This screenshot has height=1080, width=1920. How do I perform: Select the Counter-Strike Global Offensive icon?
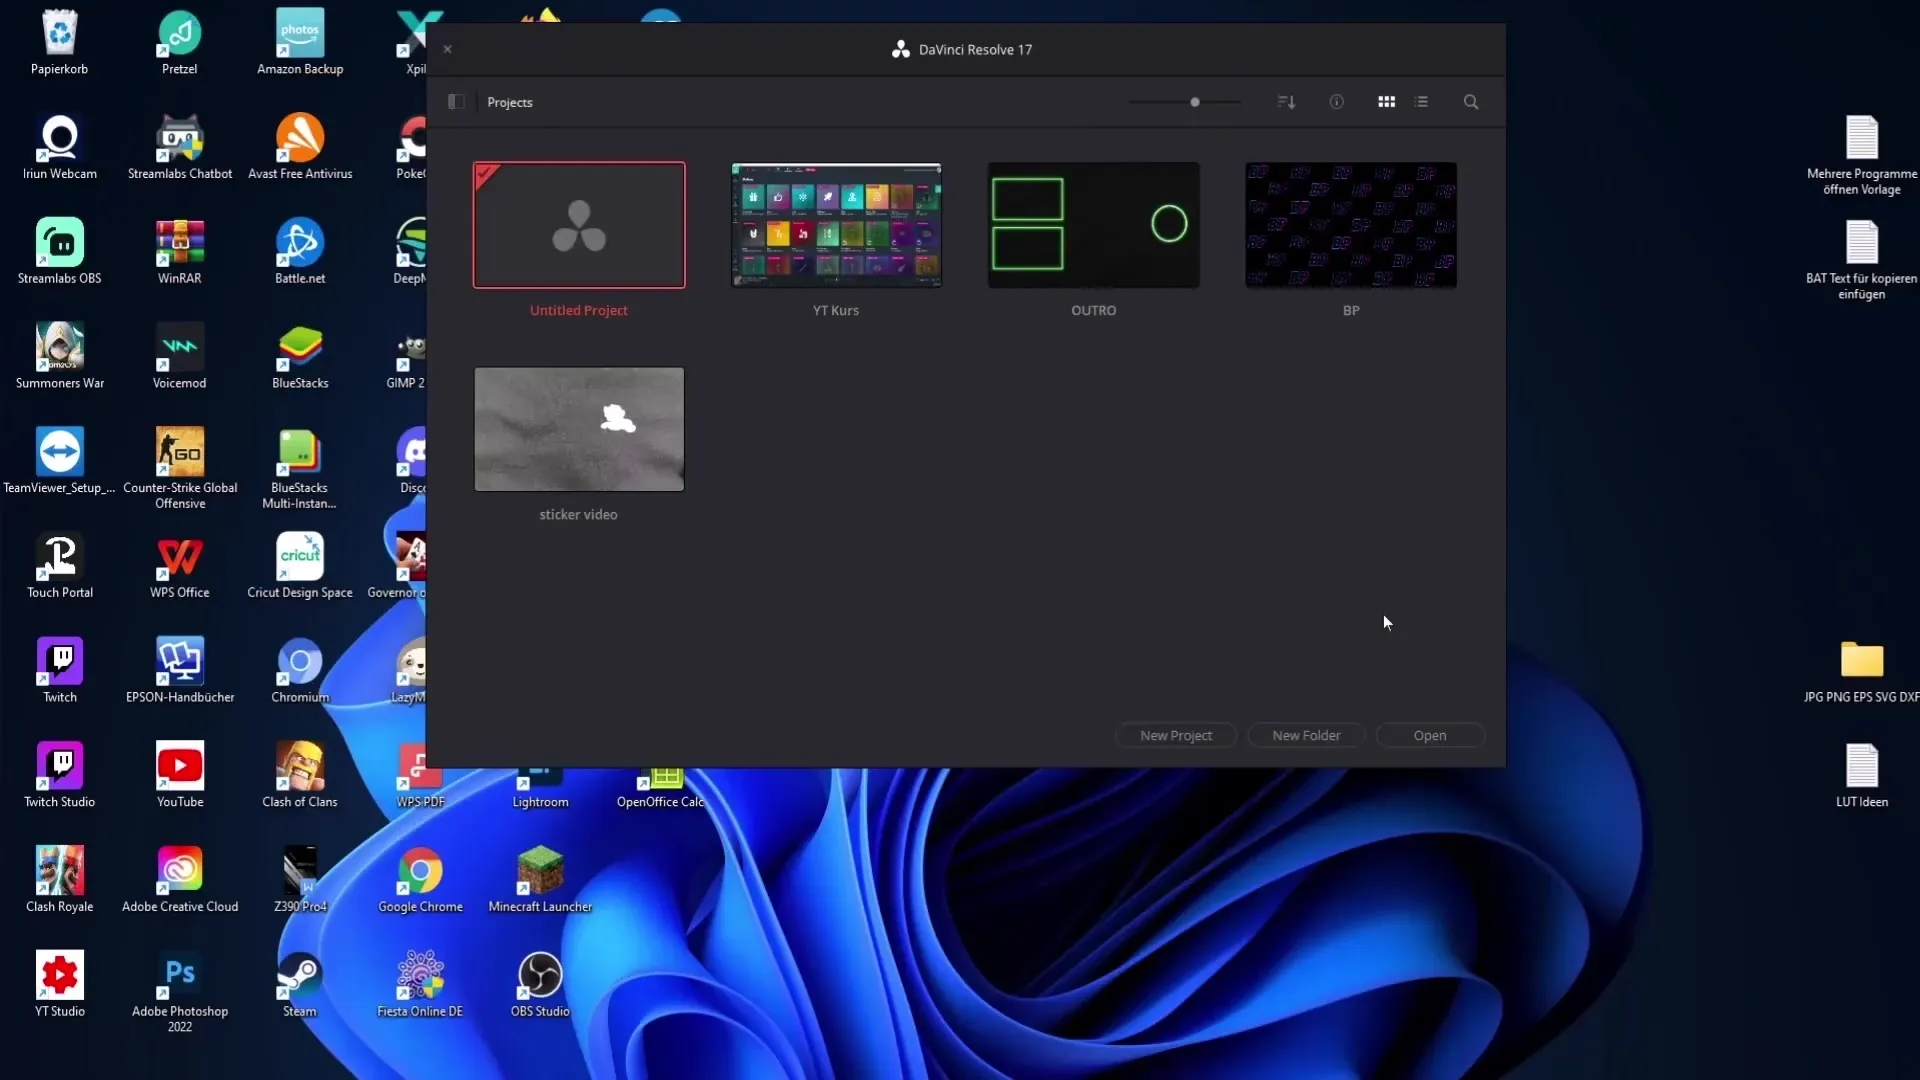[180, 468]
